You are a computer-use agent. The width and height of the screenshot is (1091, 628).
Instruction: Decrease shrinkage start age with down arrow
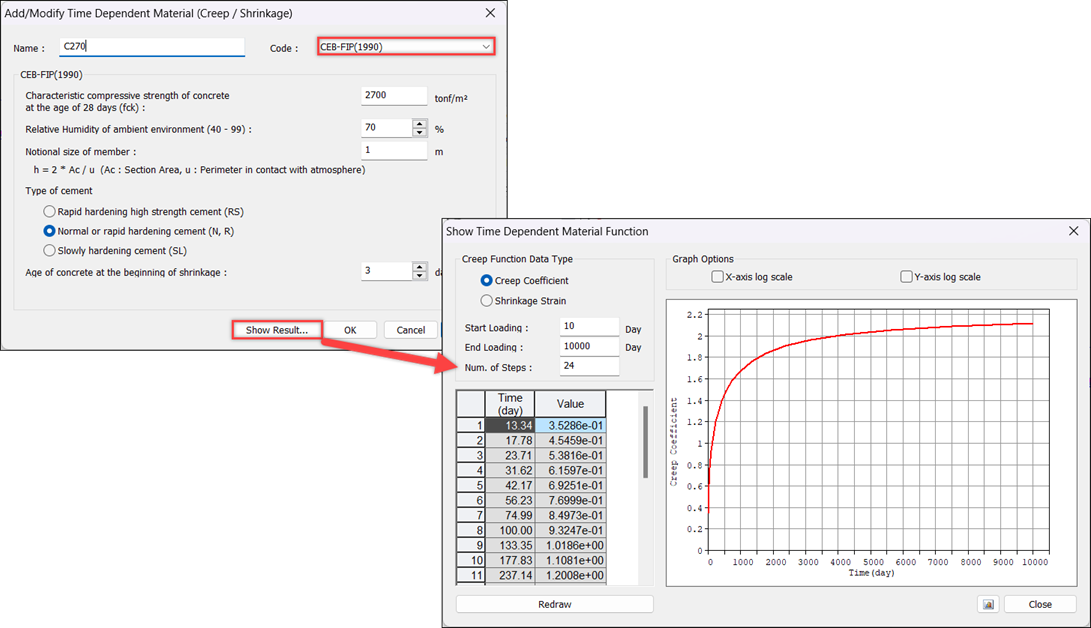coord(420,275)
